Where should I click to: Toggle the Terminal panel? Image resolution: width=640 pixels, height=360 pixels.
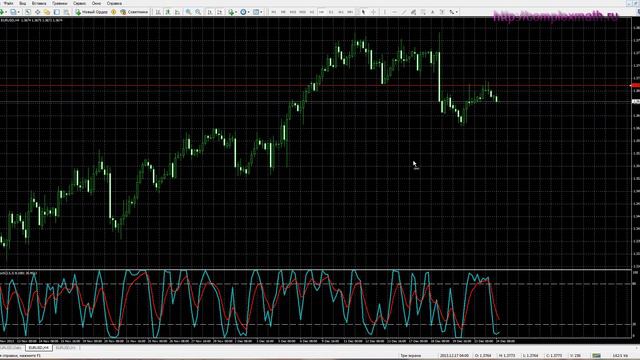pyautogui.click(x=57, y=12)
